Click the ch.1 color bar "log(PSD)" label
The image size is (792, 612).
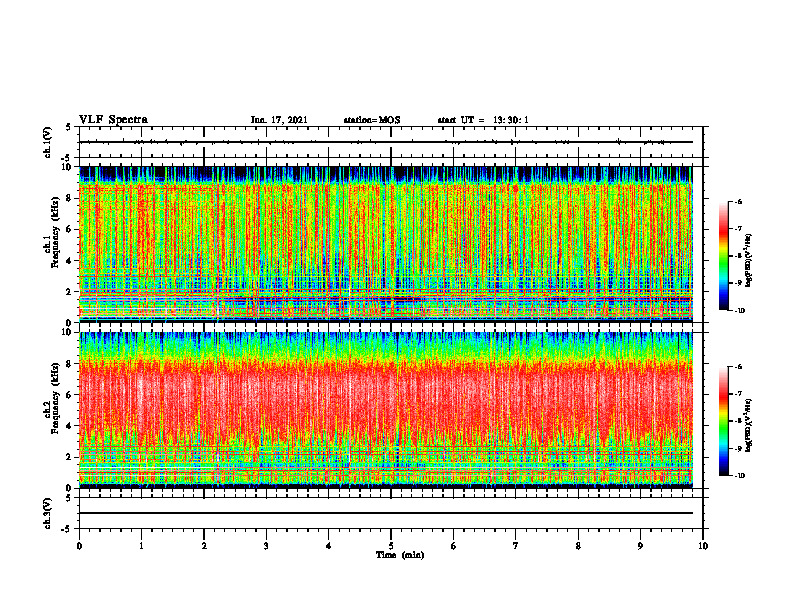[749, 261]
